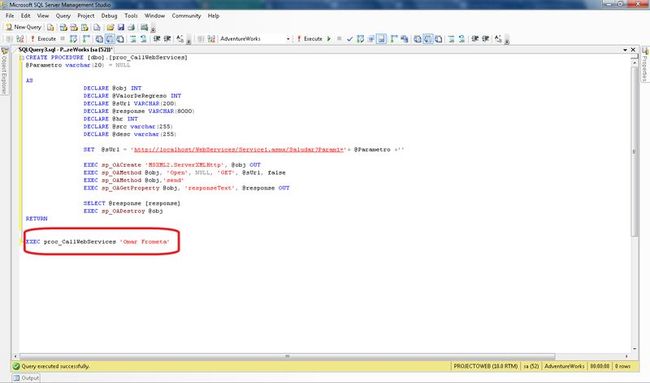This screenshot has width=650, height=383.
Task: Open the Project menu
Action: [x=86, y=16]
